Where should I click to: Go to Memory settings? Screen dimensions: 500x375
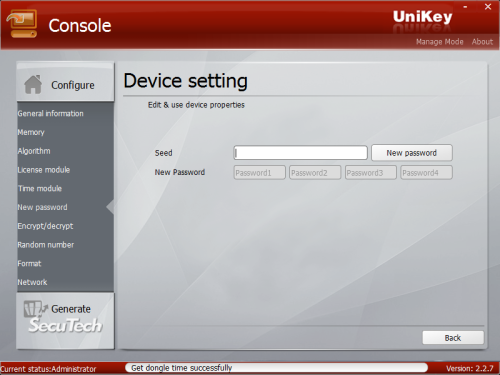click(31, 132)
